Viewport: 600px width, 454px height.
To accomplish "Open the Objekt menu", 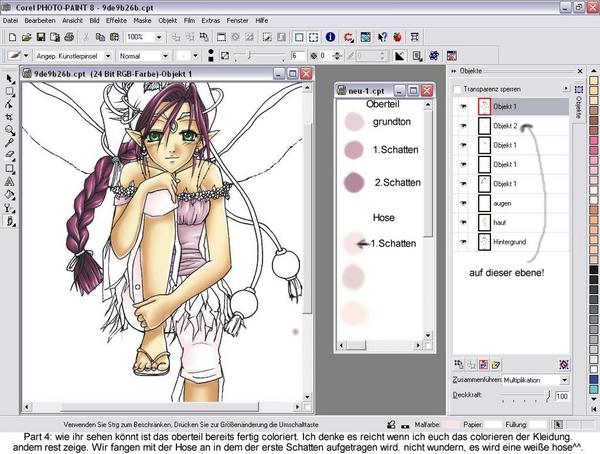I will pos(168,21).
